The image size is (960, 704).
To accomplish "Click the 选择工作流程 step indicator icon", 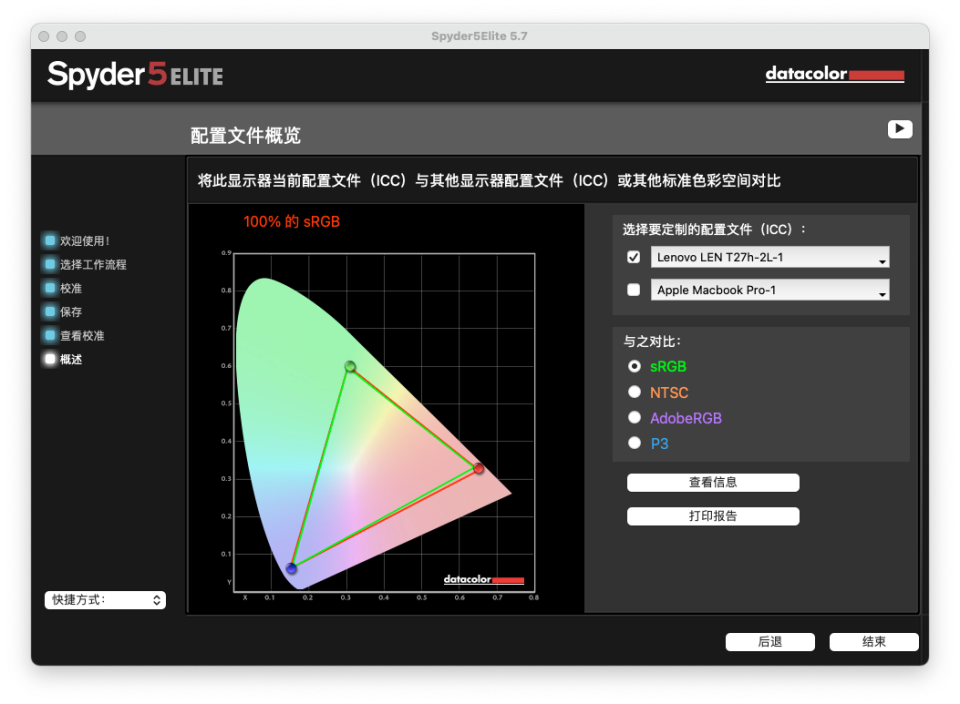I will 50,264.
